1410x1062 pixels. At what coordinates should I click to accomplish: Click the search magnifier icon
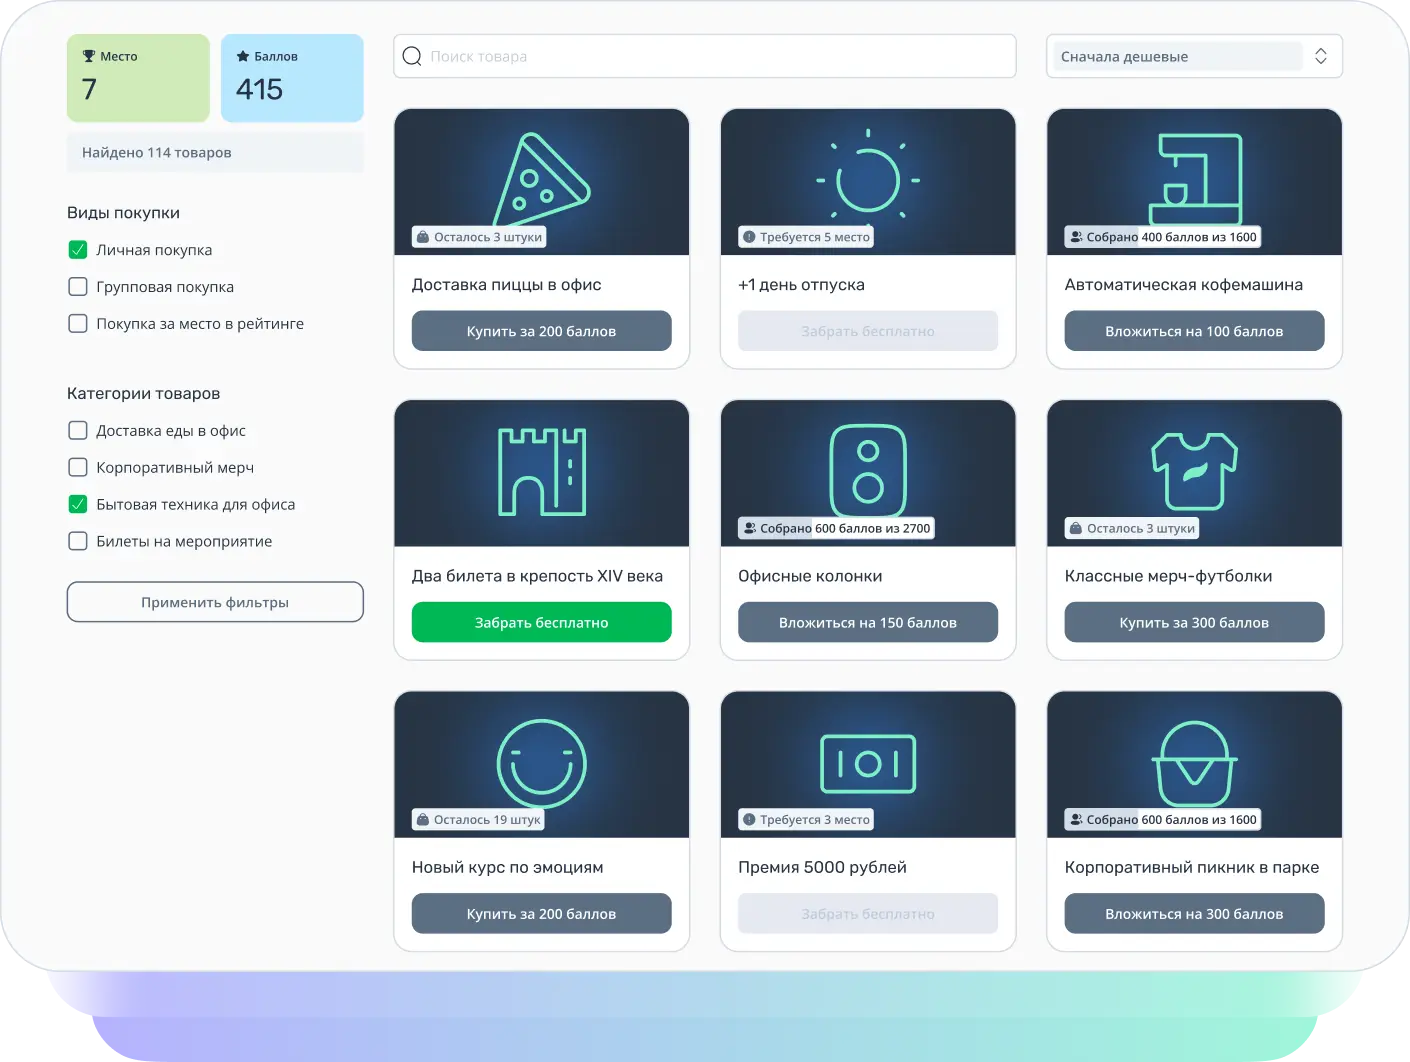(x=412, y=56)
